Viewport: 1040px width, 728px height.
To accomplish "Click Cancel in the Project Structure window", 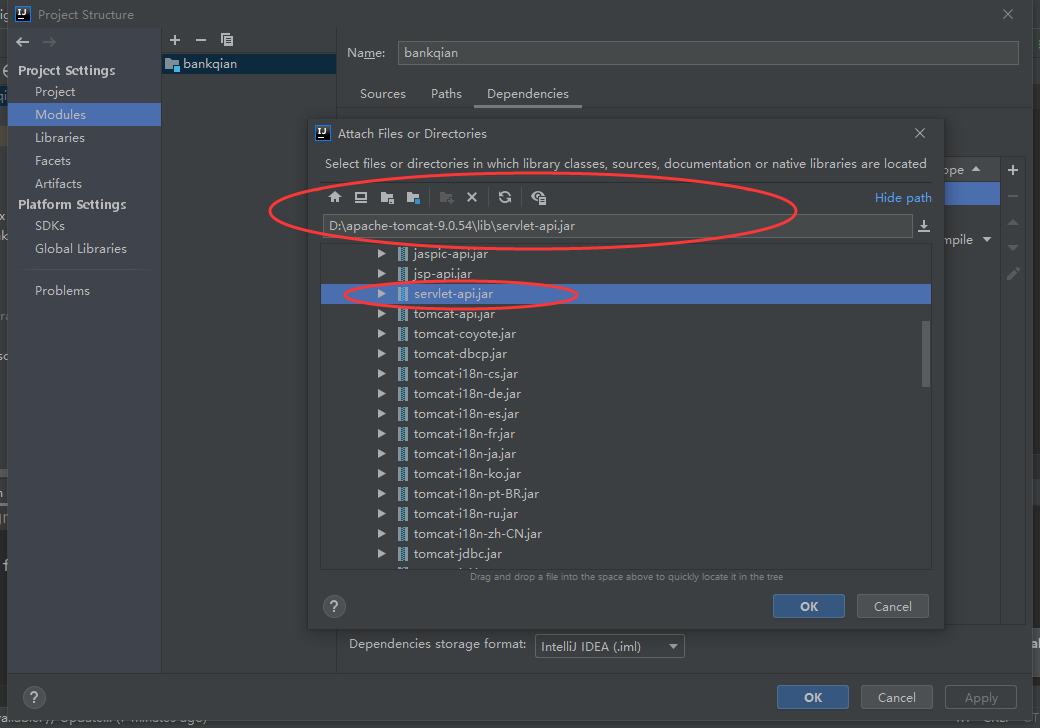I will (x=897, y=697).
